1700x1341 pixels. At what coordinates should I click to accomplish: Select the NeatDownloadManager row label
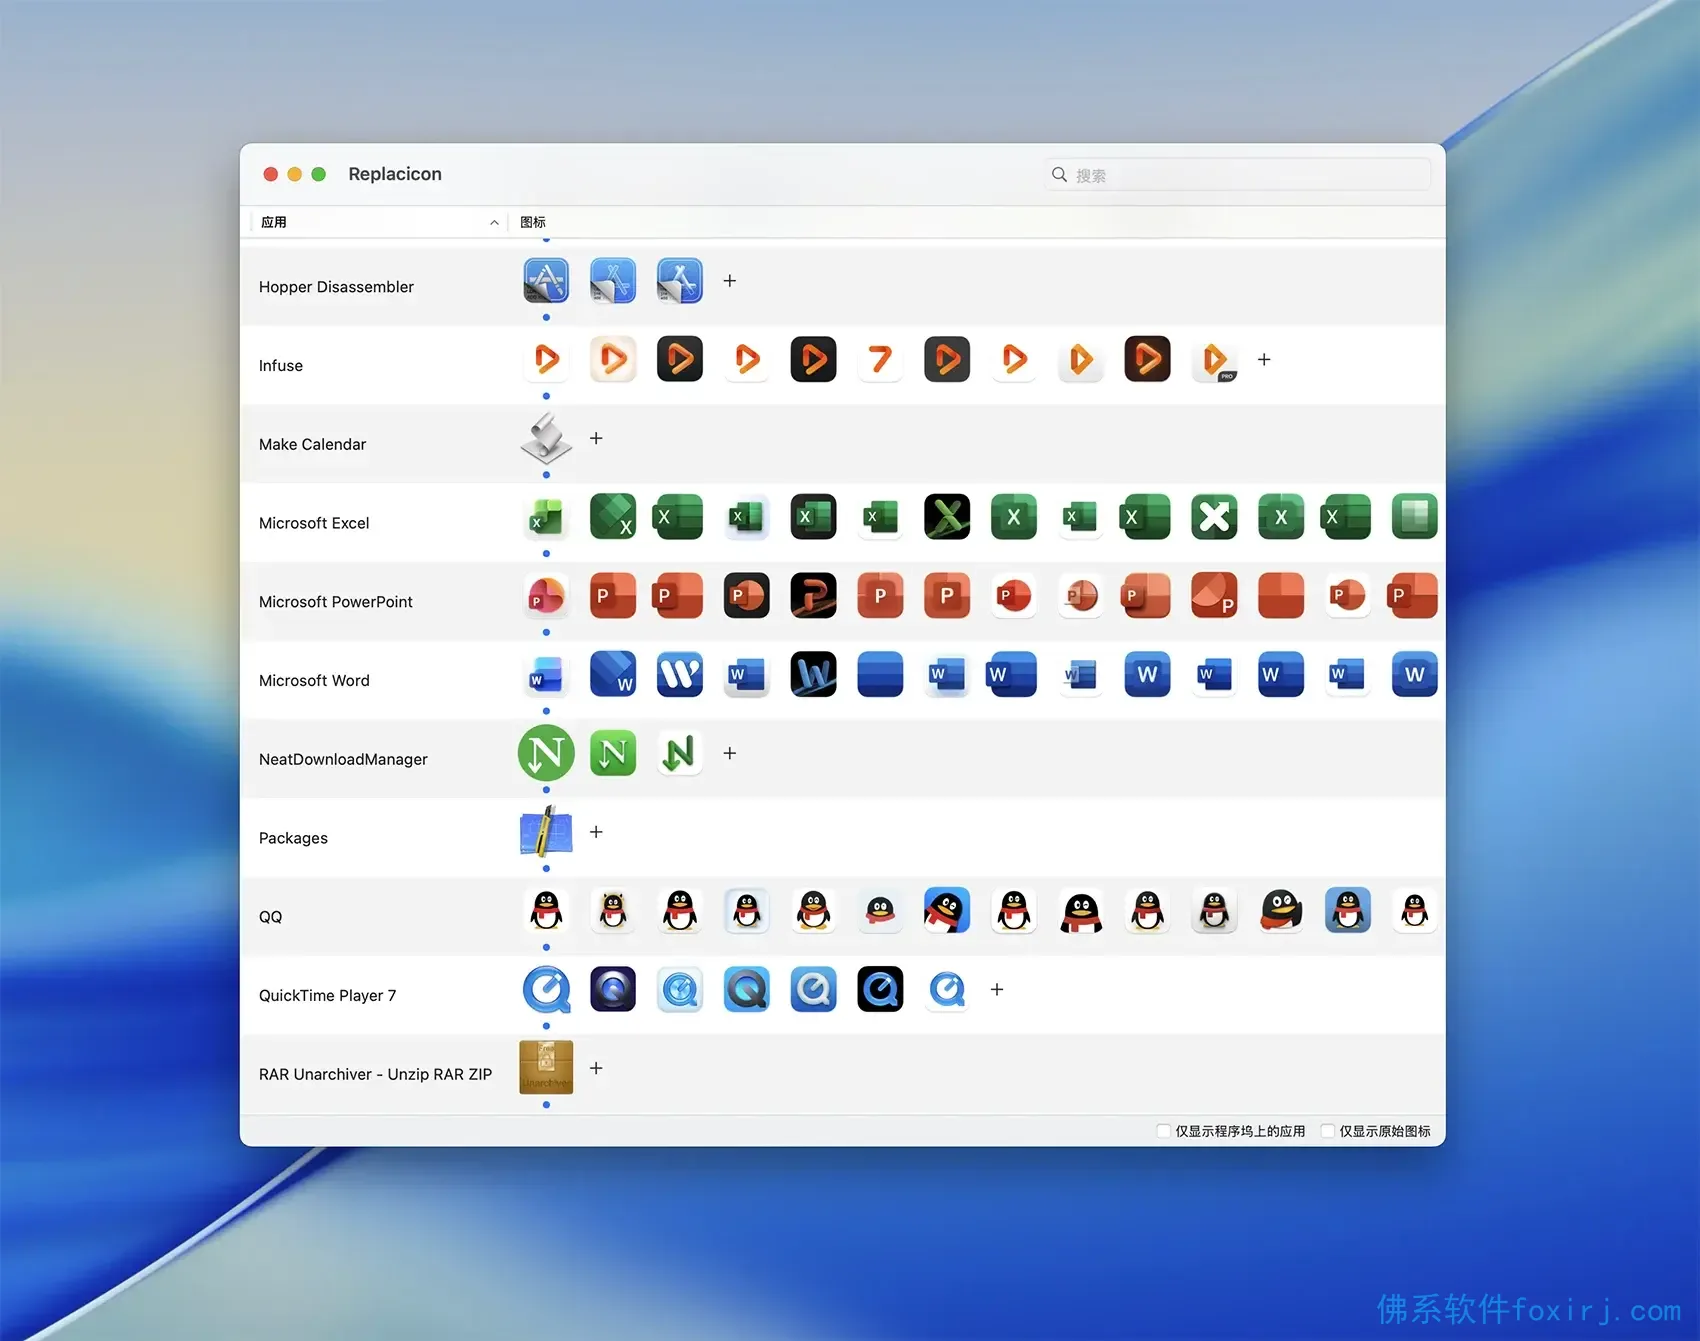coord(343,759)
